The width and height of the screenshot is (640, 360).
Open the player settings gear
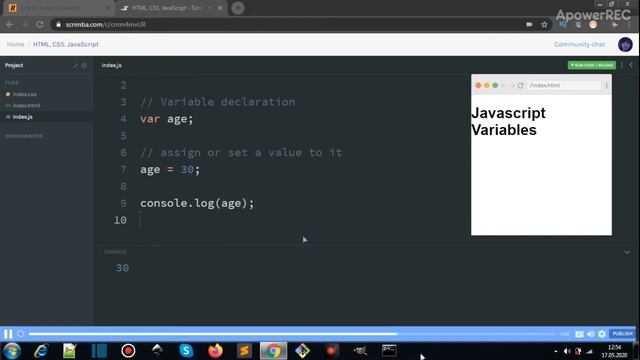[602, 334]
